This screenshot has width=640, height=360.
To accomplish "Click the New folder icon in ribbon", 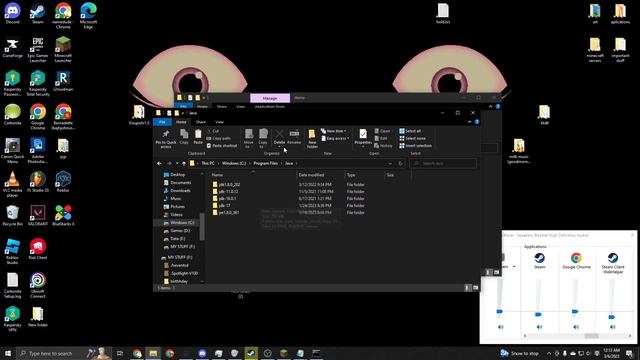I will [312, 134].
